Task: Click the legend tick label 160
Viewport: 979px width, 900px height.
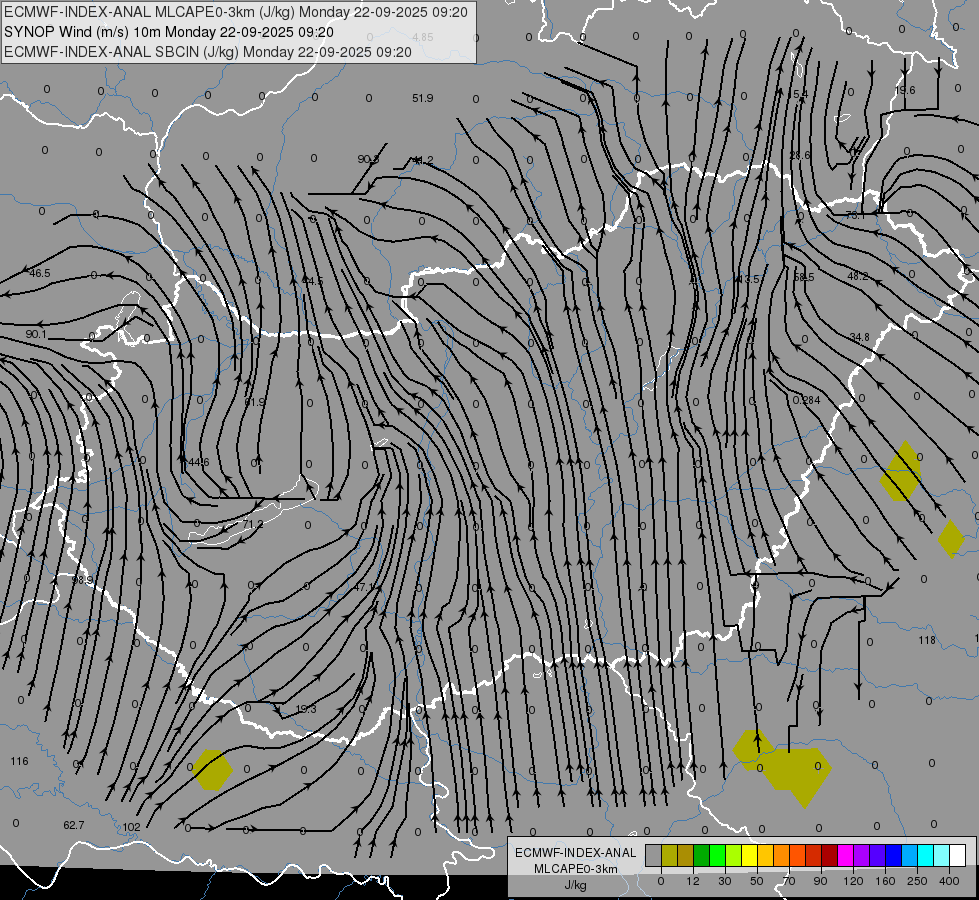Action: (x=885, y=881)
